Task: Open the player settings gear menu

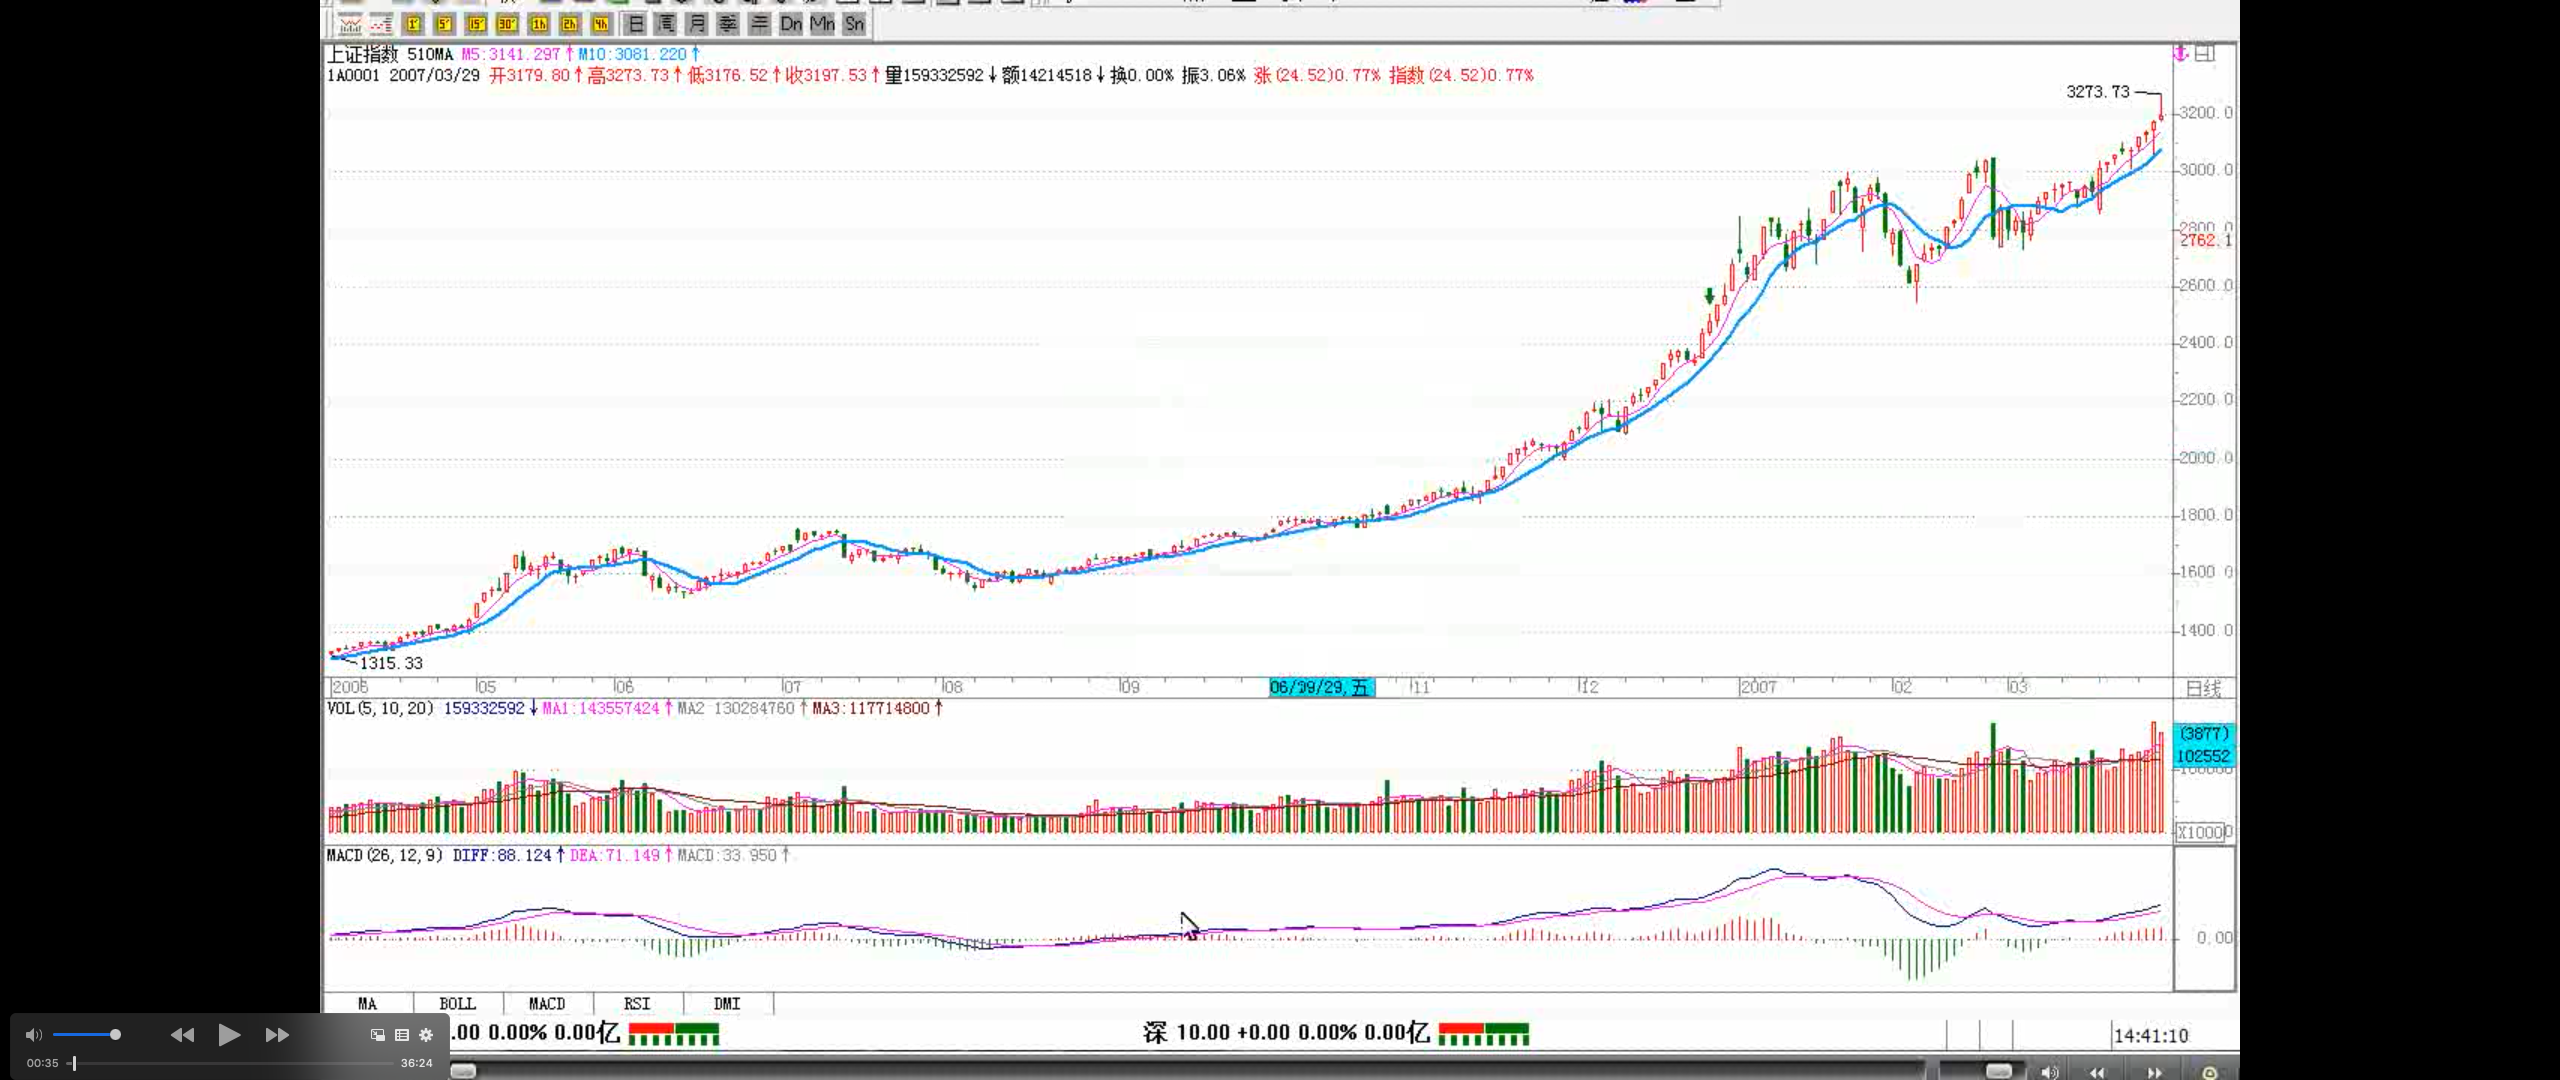Action: pos(426,1035)
